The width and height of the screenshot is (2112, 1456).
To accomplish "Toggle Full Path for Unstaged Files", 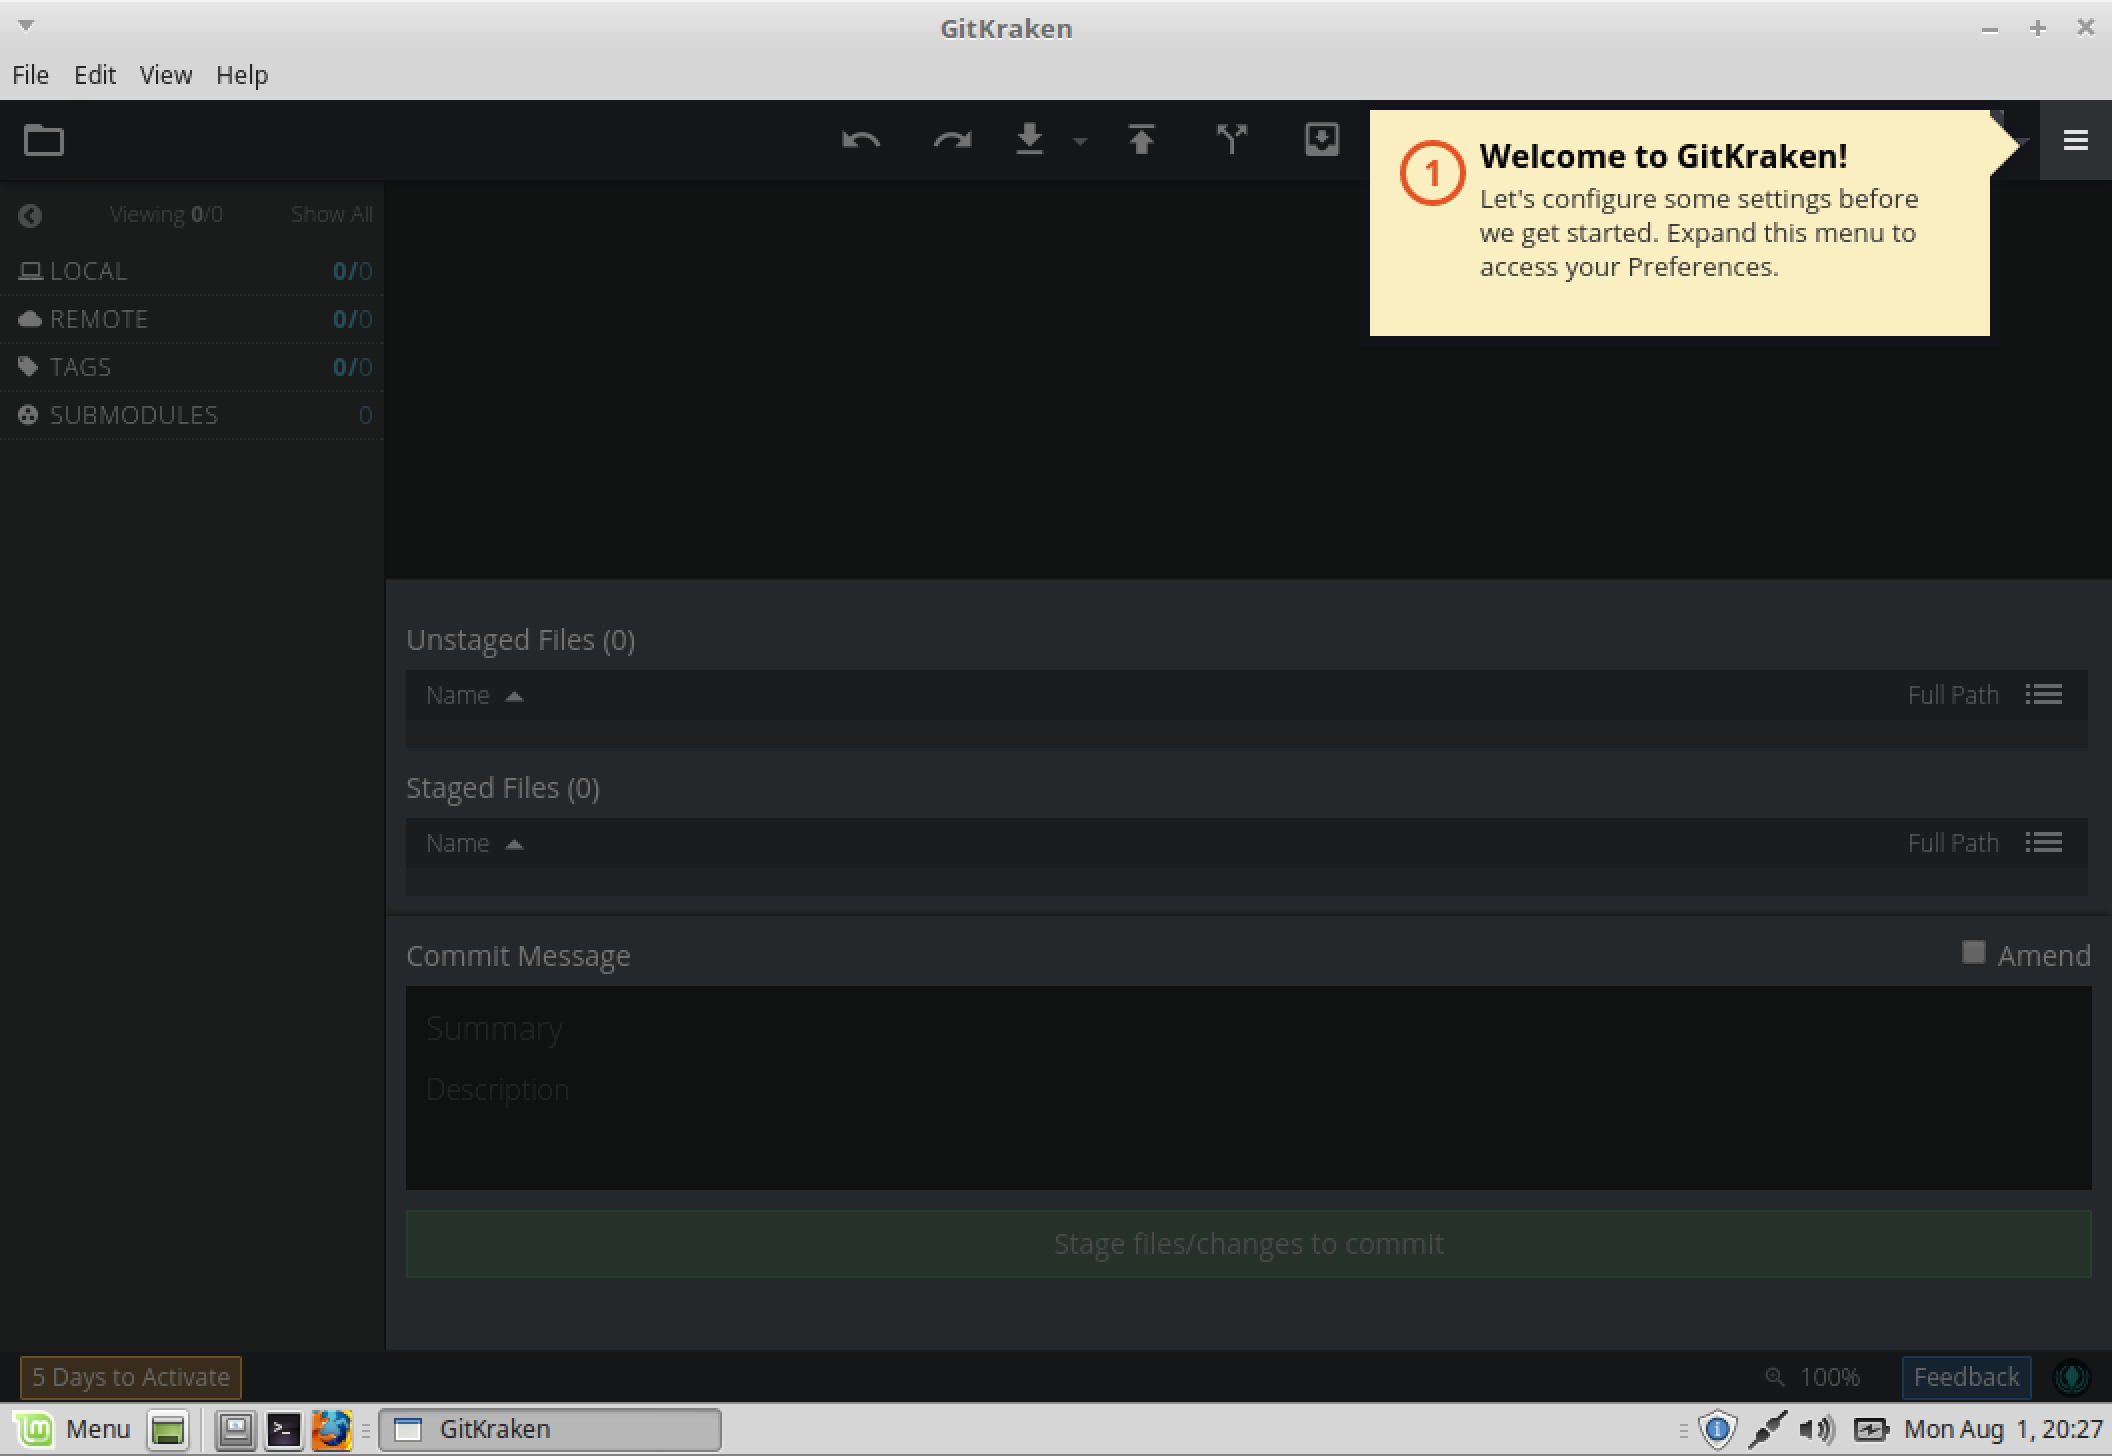I will coord(1952,695).
